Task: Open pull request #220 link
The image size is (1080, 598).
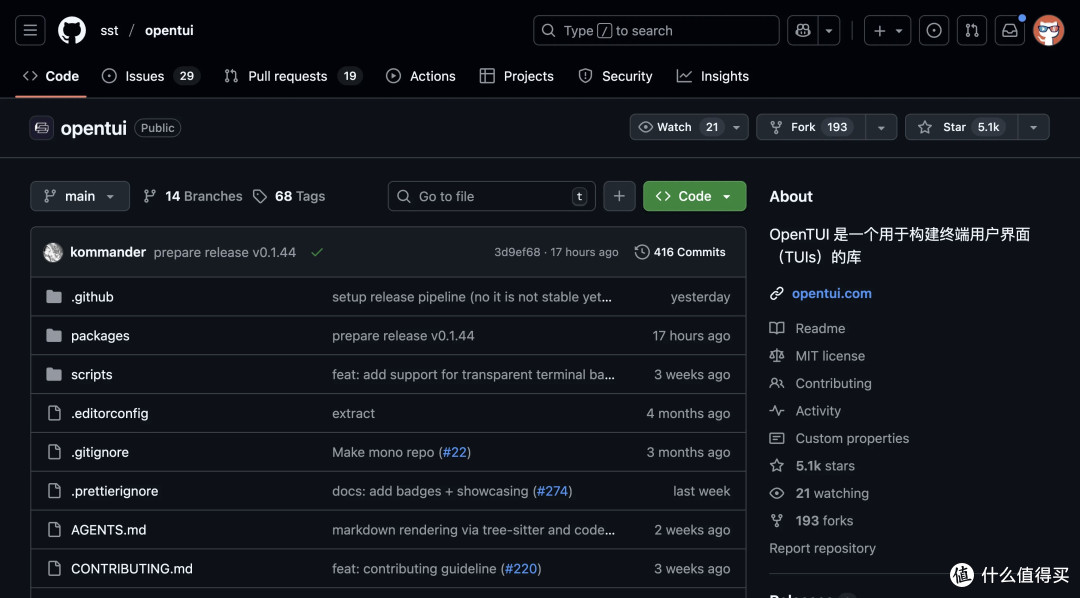Action: [x=521, y=568]
